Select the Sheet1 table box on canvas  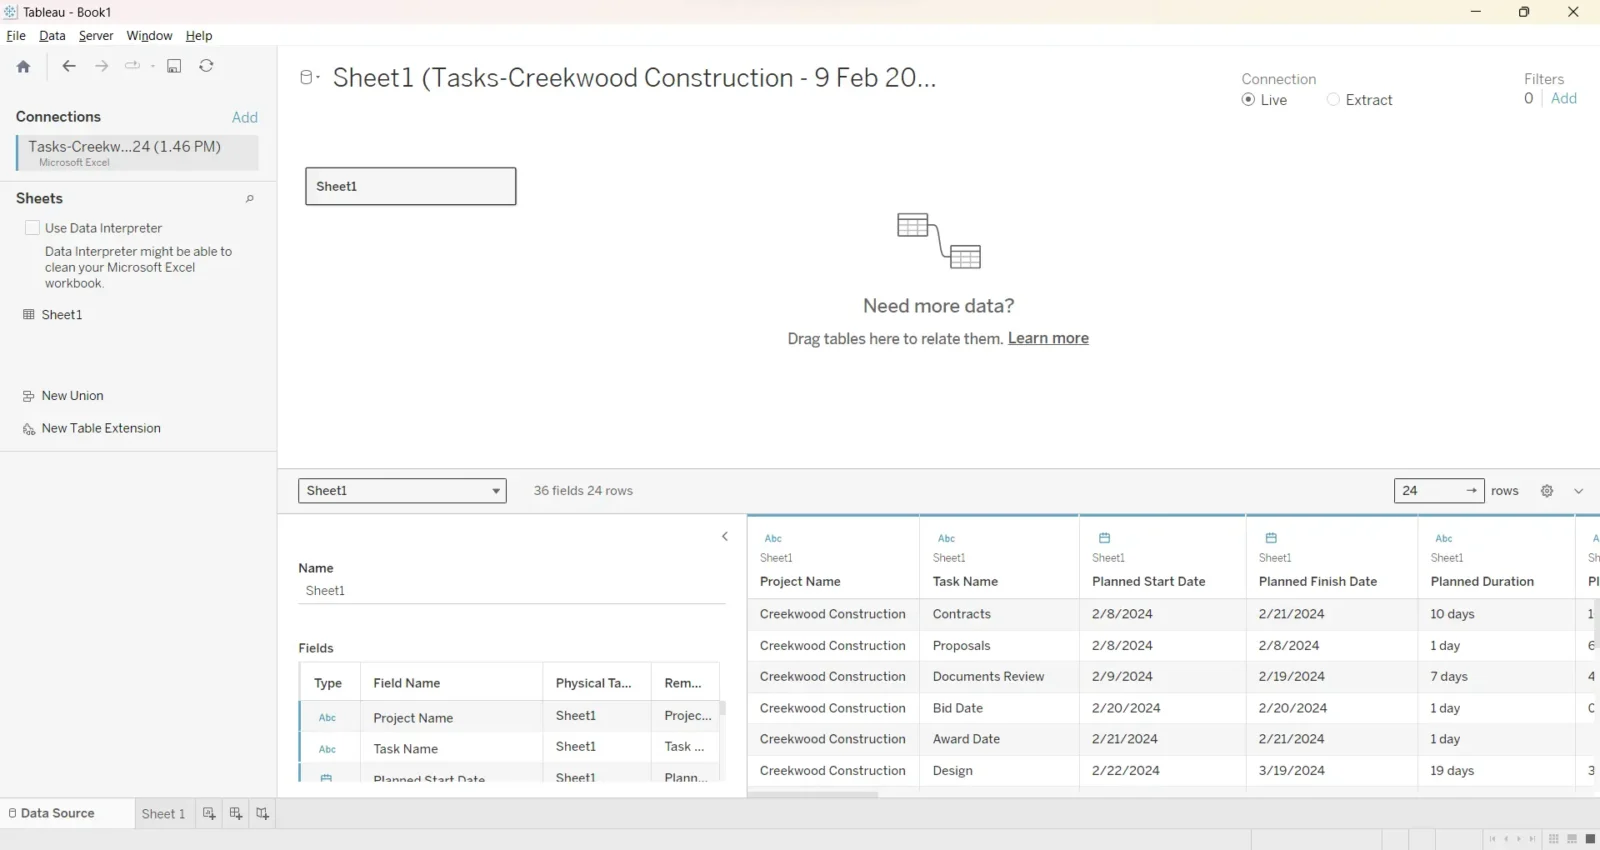pos(411,186)
